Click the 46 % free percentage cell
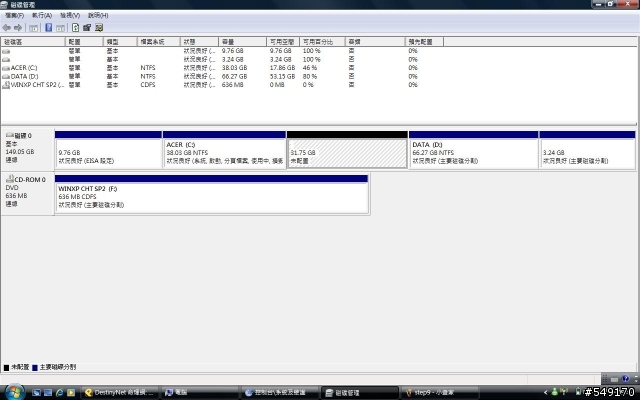This screenshot has width=640, height=400. click(x=310, y=68)
